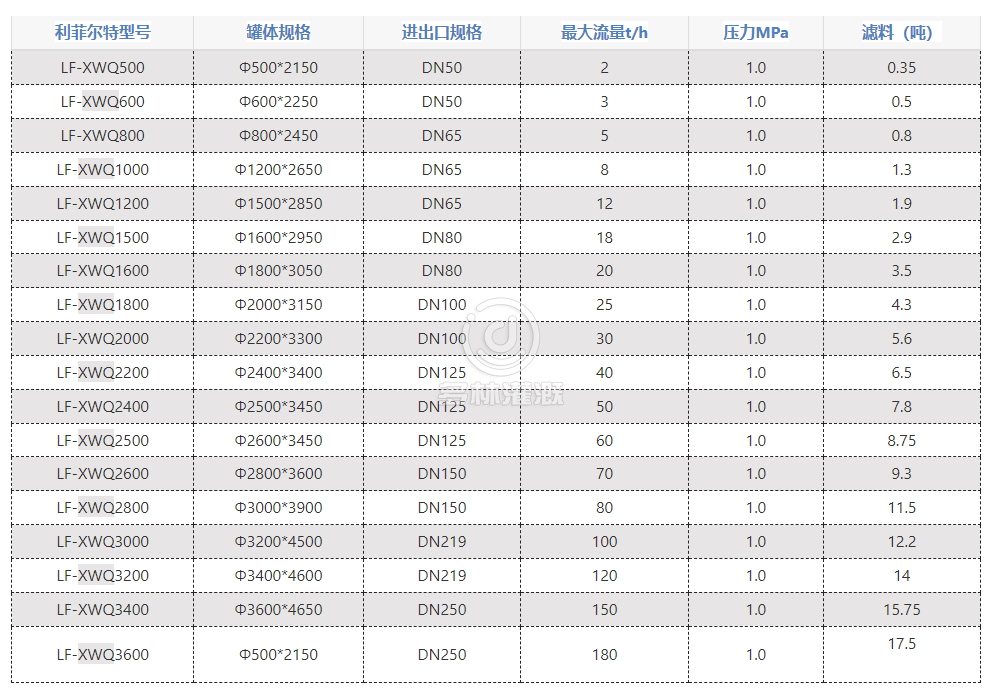This screenshot has width=1001, height=696.
Task: Click the 利菲尔特型号 column header
Action: 102,32
